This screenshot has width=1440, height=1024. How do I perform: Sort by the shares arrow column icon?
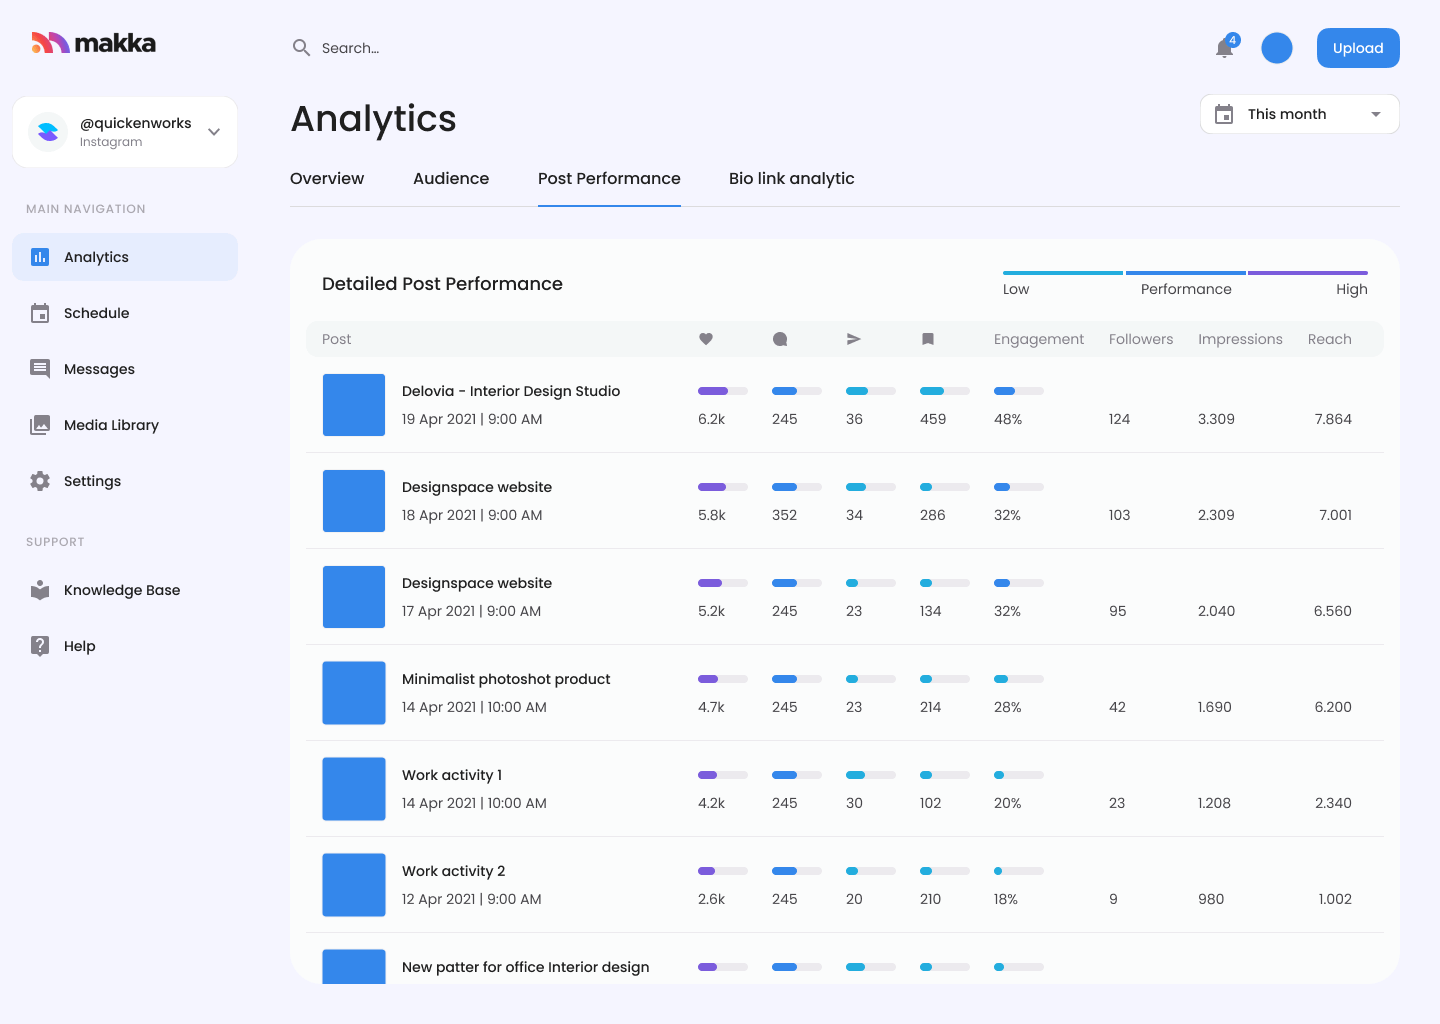pos(854,339)
